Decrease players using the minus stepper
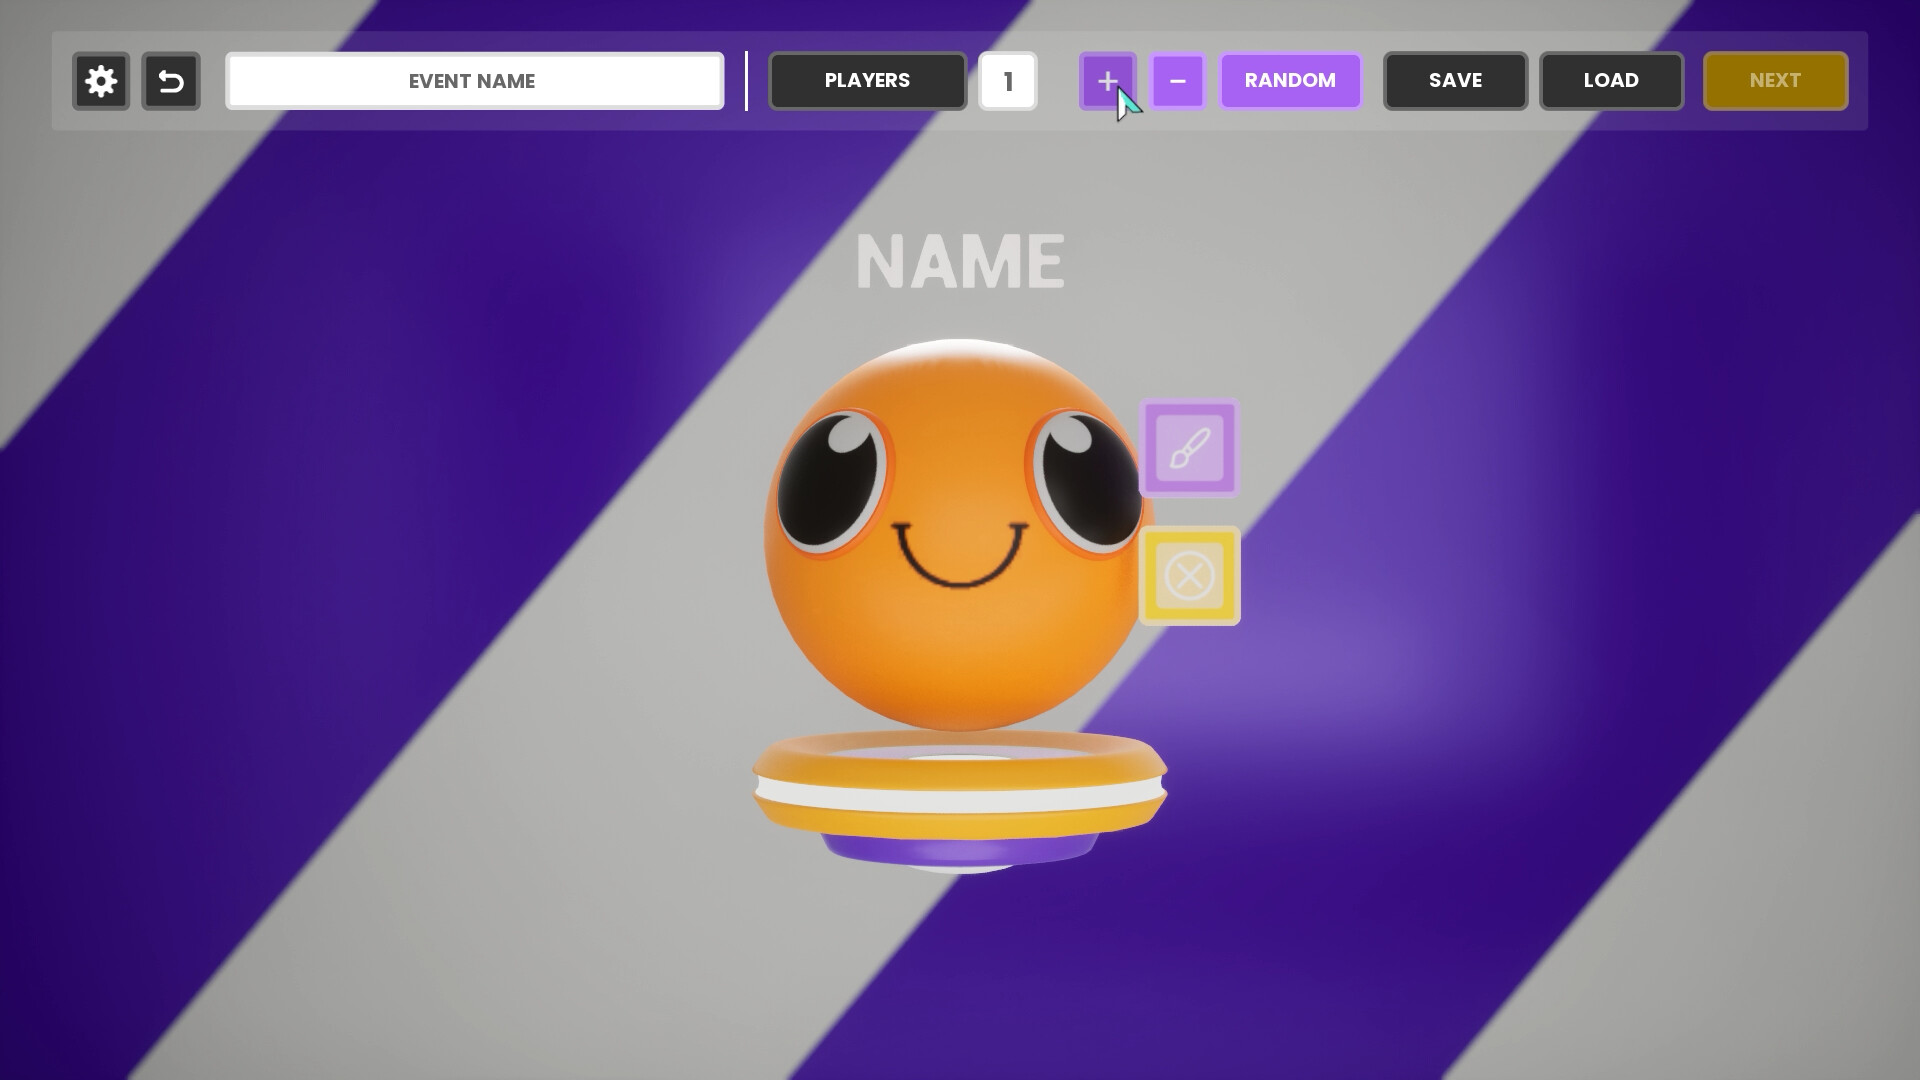1920x1080 pixels. 1178,81
